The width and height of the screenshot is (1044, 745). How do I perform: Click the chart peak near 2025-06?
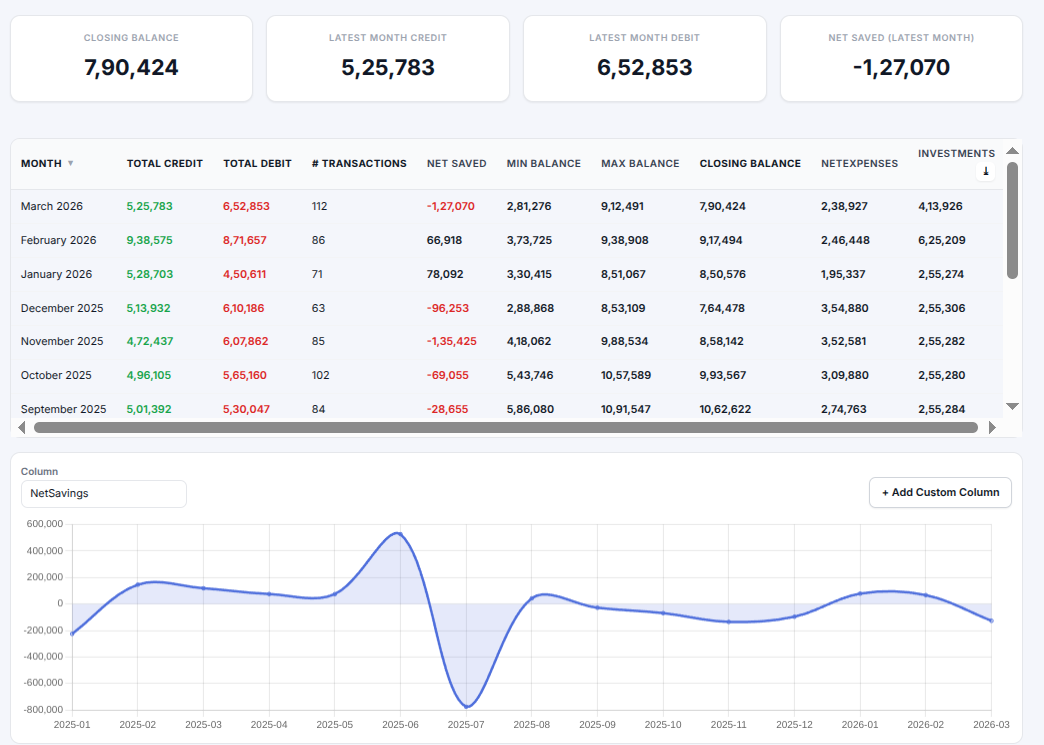[400, 534]
